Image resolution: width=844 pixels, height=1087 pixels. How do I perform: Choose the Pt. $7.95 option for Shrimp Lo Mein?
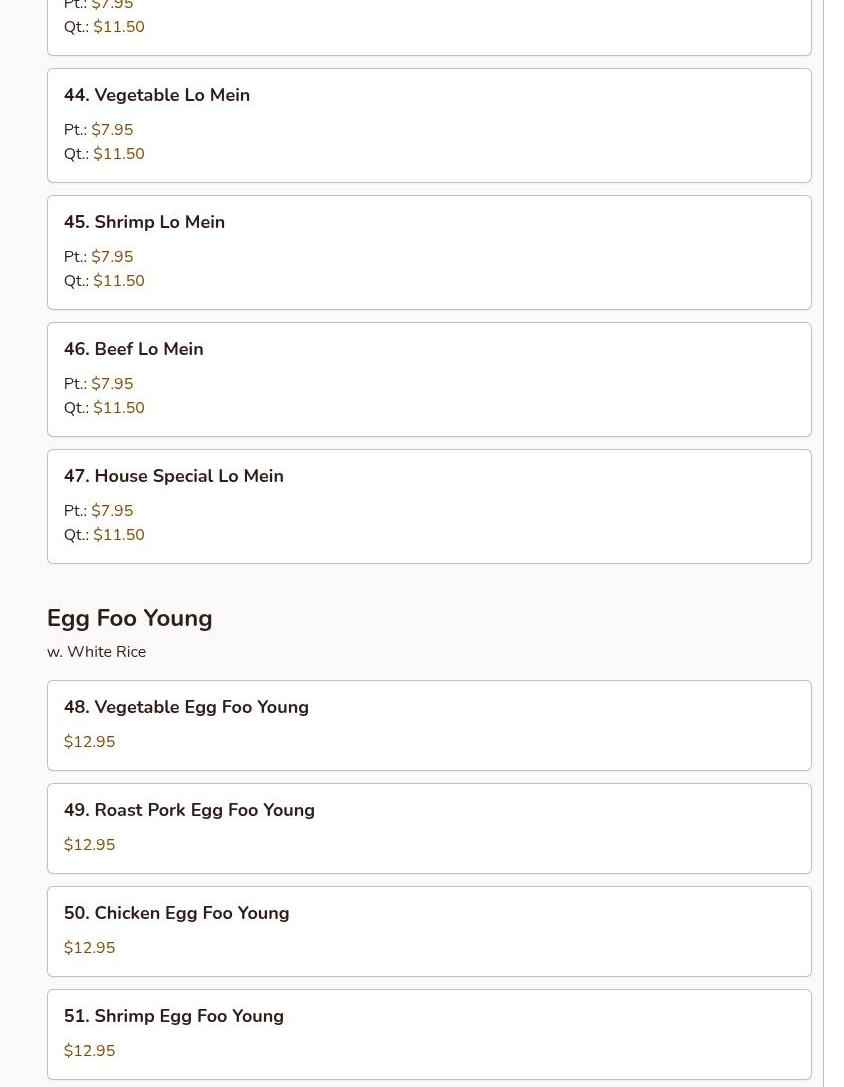[111, 257]
